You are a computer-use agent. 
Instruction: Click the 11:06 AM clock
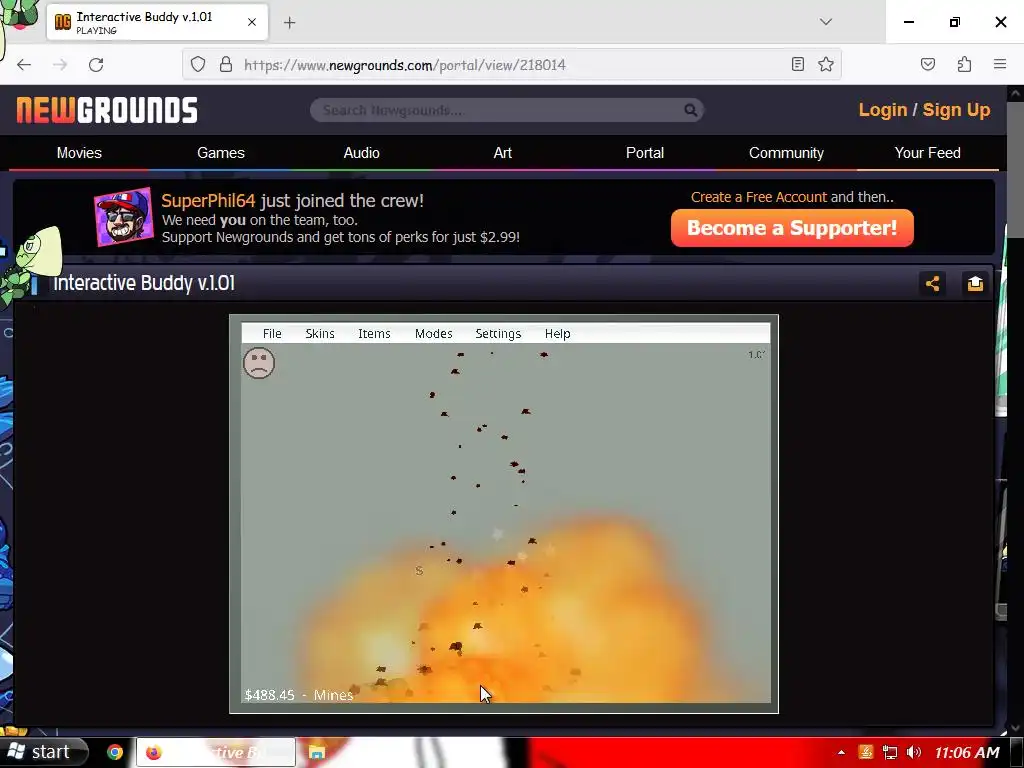pyautogui.click(x=967, y=752)
